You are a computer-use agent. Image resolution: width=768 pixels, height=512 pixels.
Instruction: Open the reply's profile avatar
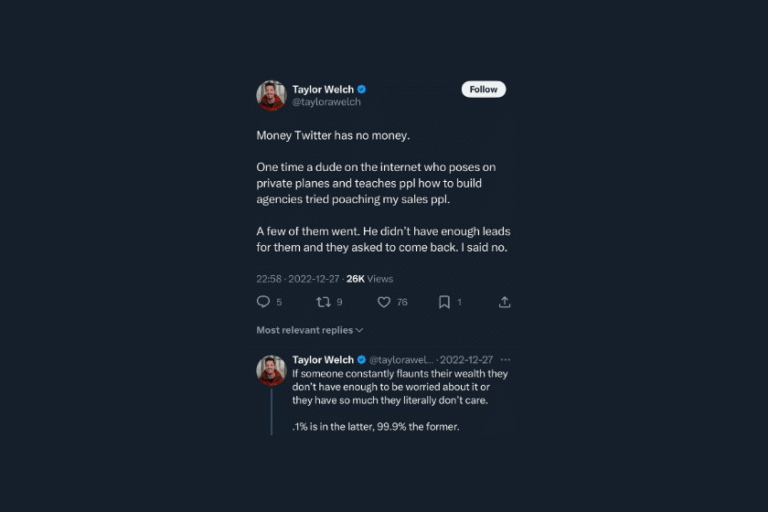pos(271,370)
